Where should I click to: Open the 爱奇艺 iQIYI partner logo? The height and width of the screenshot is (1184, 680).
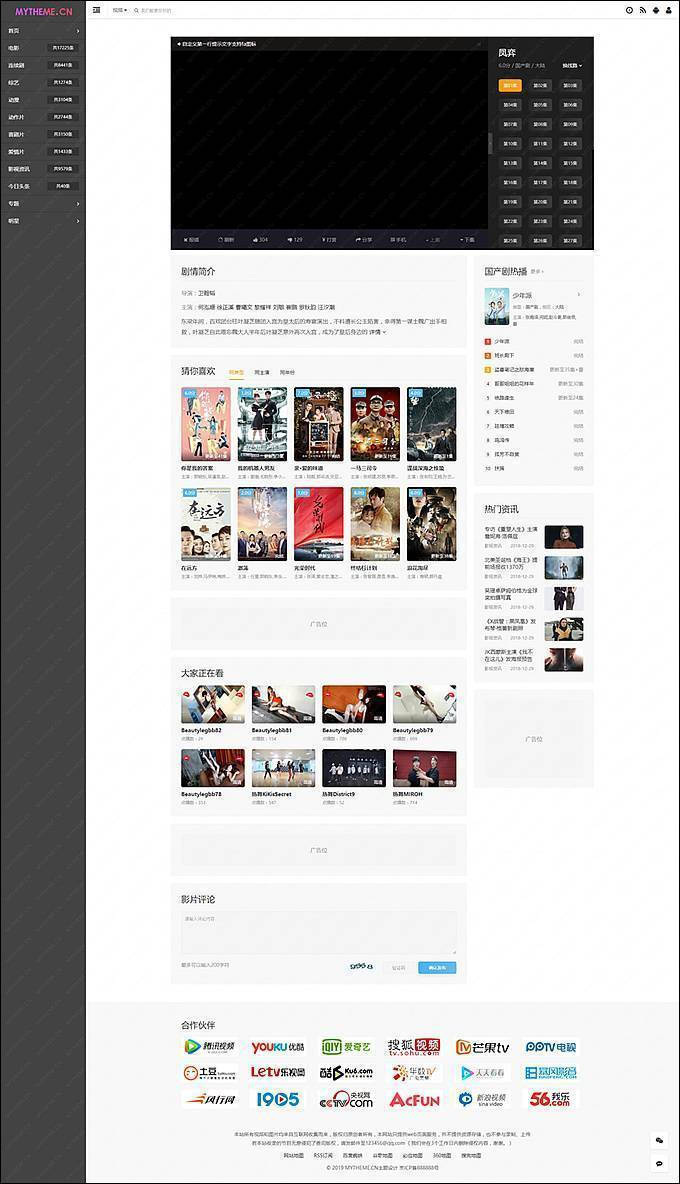click(346, 1047)
